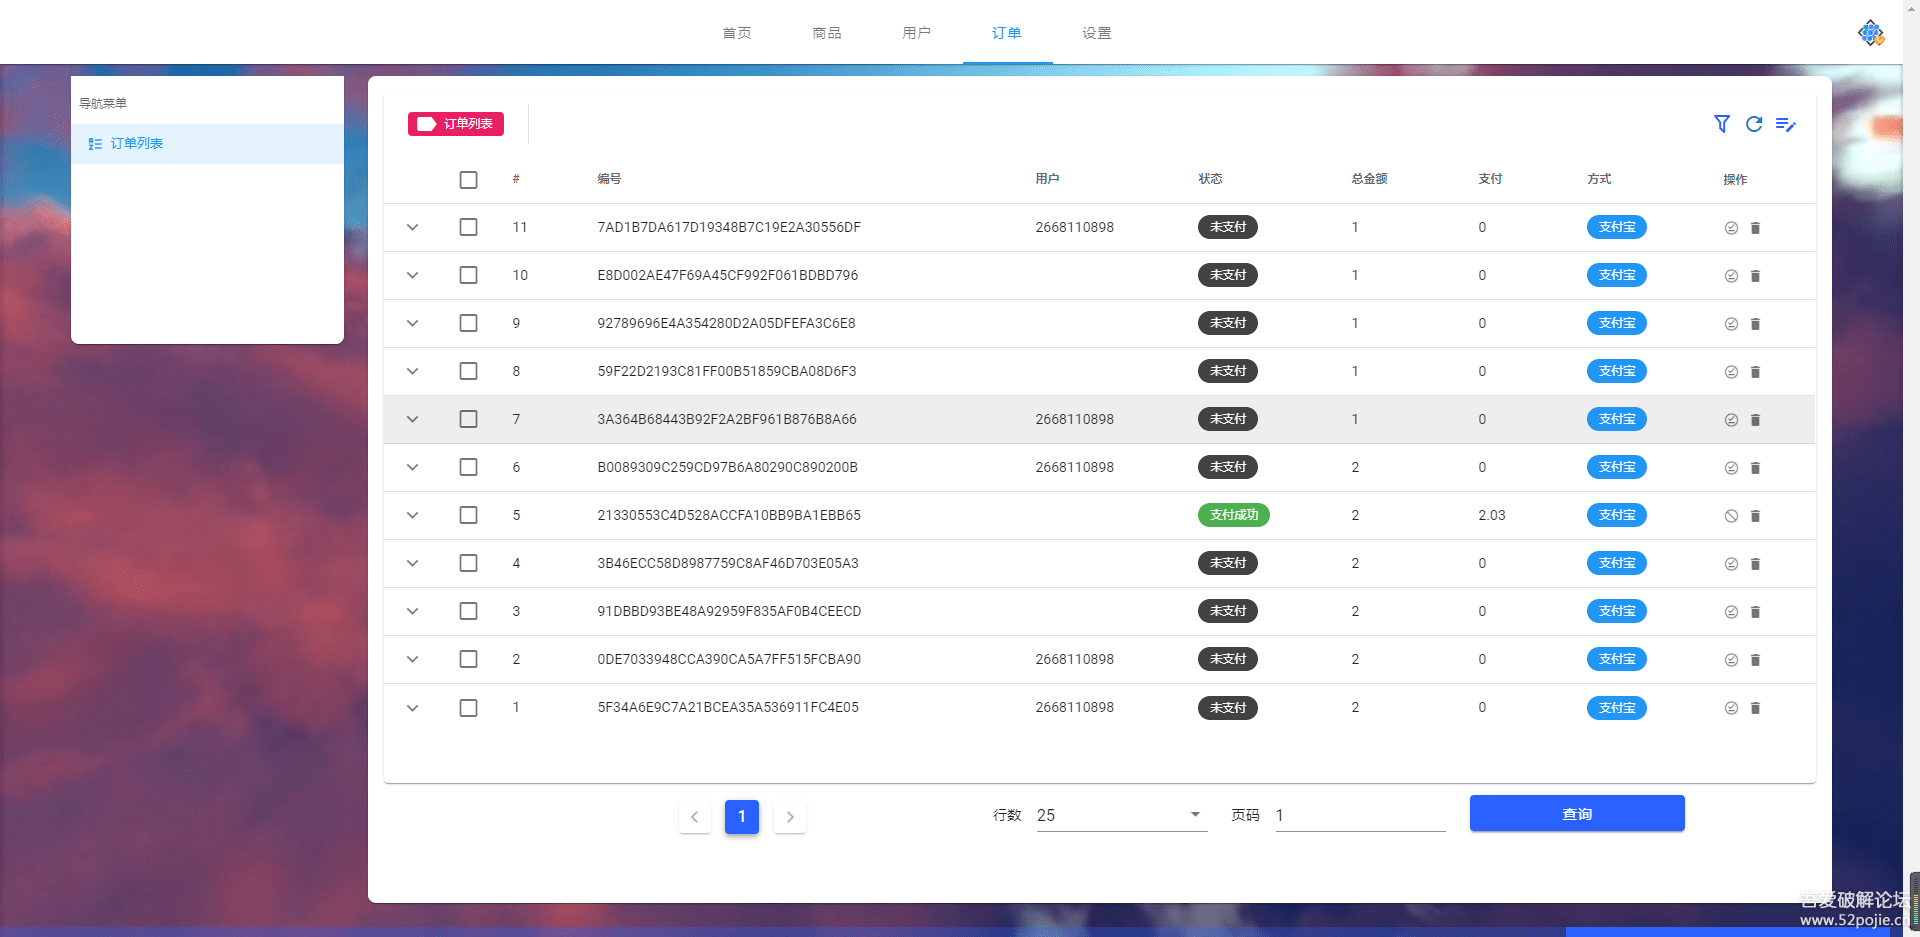Switch to the 商品 tab
1920x937 pixels.
point(826,32)
